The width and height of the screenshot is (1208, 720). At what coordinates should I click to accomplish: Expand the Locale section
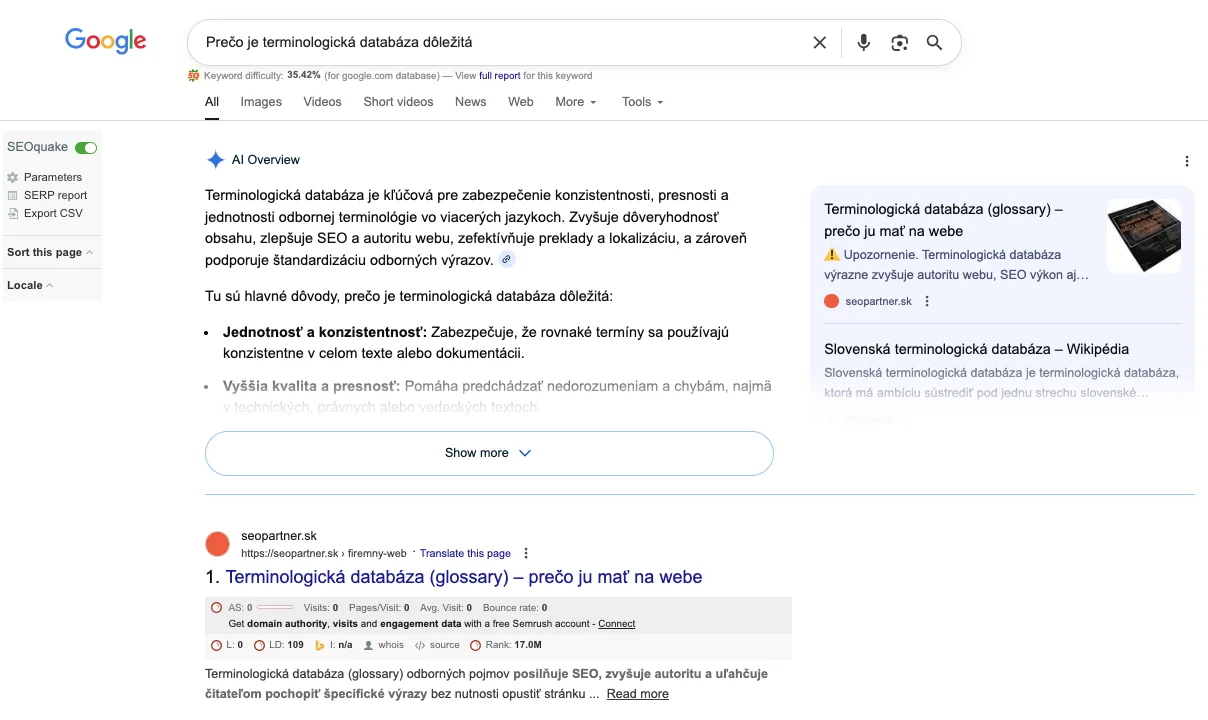tap(30, 286)
